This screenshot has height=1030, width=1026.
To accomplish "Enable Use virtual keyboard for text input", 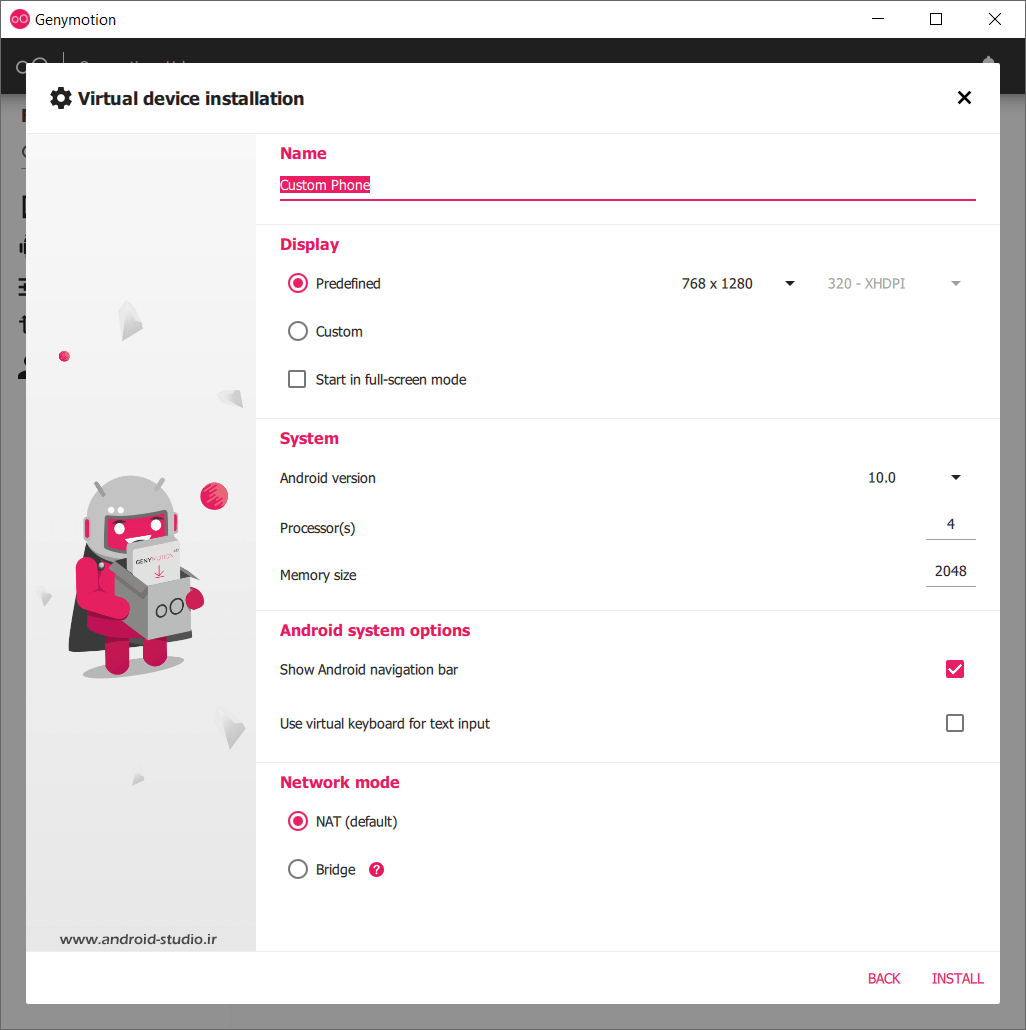I will [x=955, y=722].
